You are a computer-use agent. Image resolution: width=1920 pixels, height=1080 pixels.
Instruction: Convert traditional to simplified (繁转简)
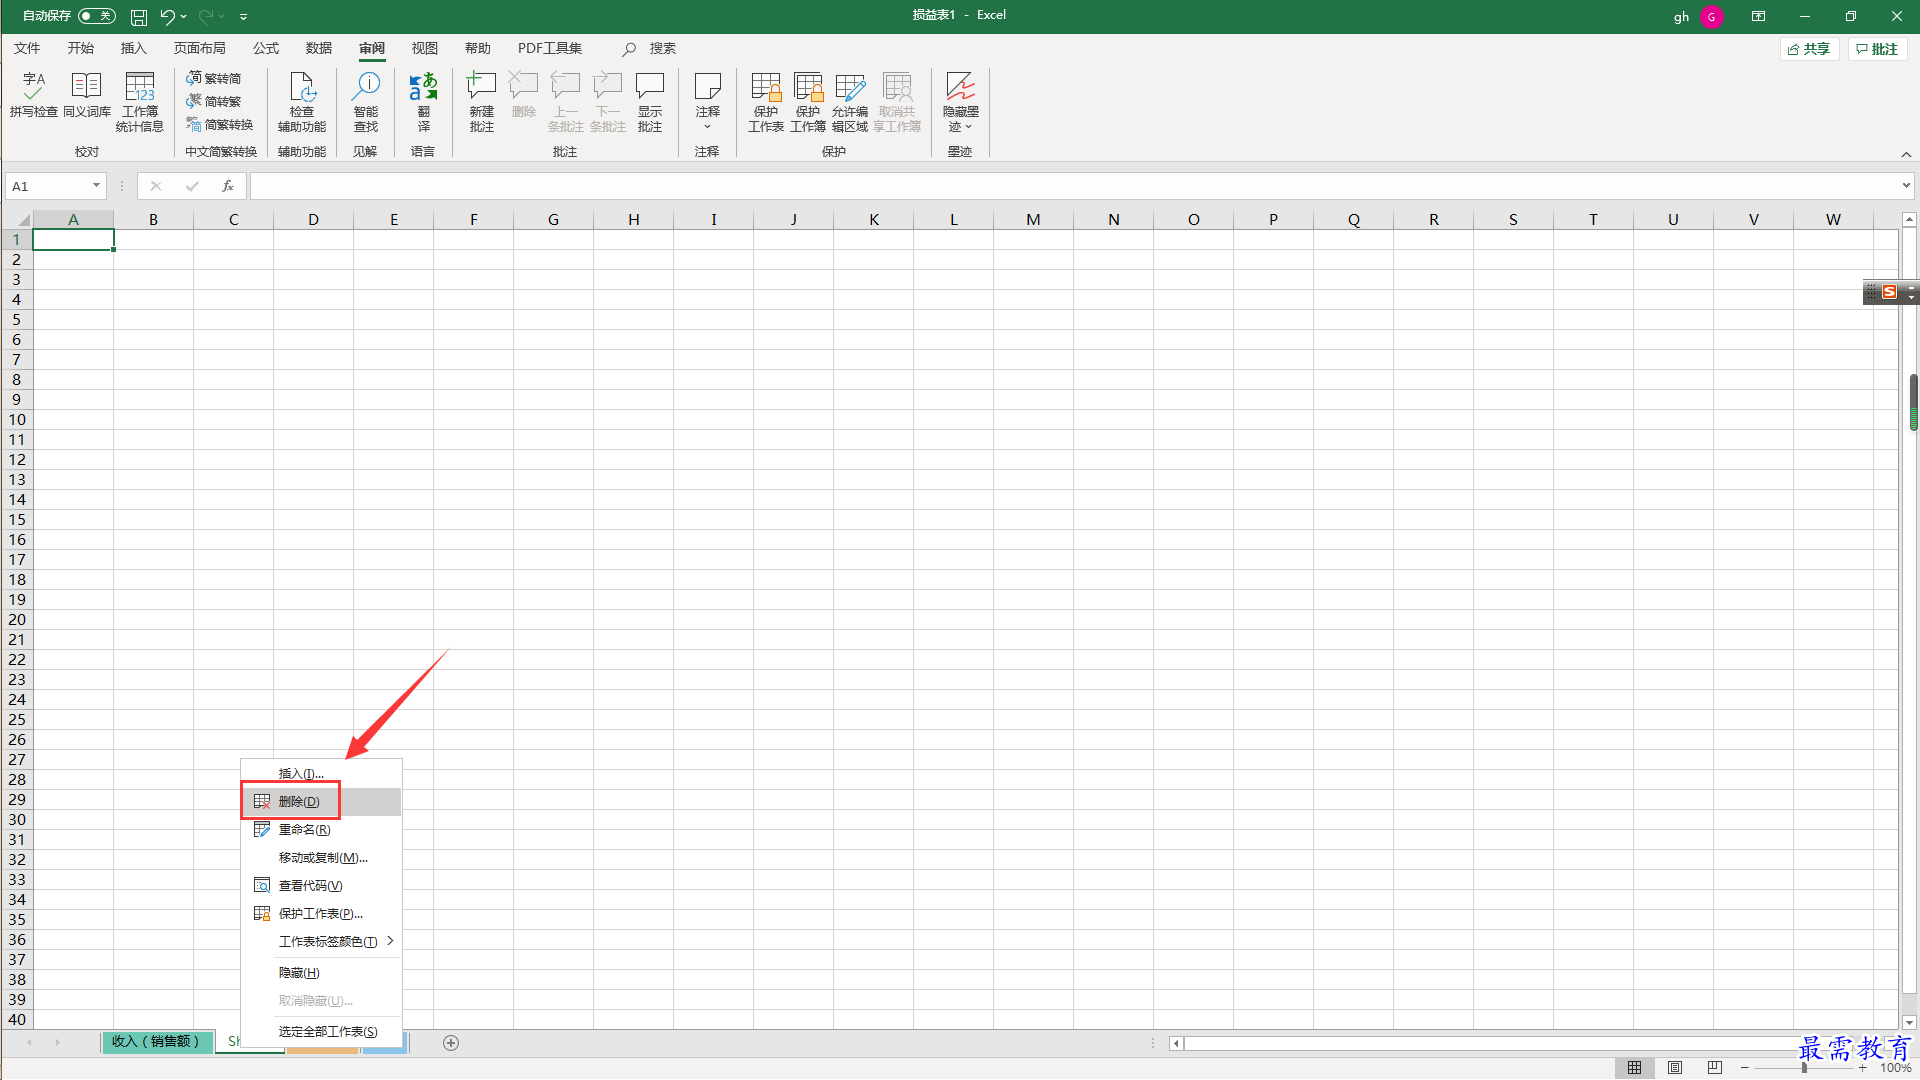pos(214,78)
